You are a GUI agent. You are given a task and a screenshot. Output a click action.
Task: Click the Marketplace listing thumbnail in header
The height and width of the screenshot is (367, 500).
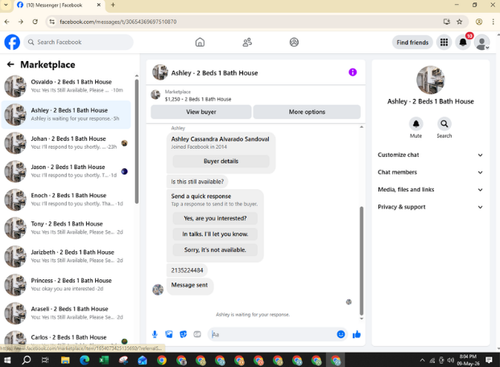pyautogui.click(x=156, y=95)
